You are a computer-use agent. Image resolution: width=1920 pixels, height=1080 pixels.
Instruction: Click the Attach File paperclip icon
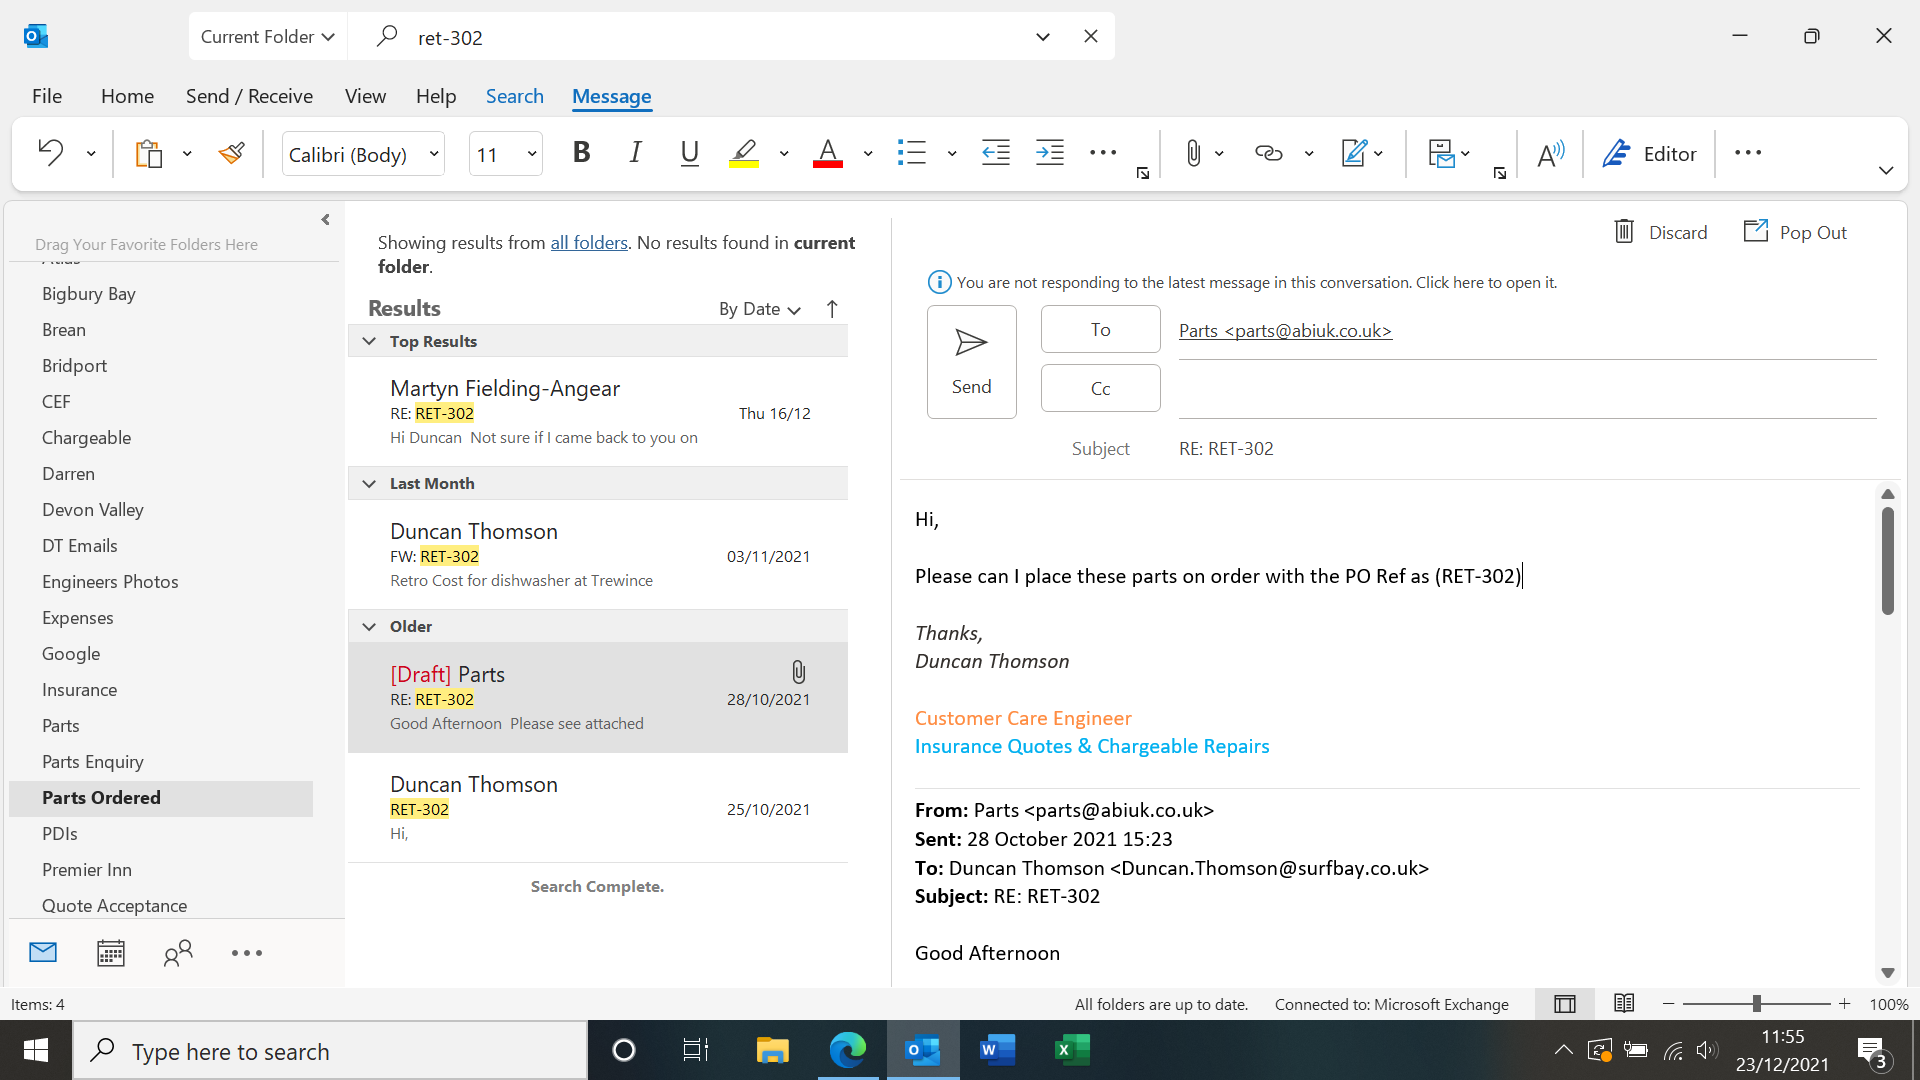point(1193,153)
